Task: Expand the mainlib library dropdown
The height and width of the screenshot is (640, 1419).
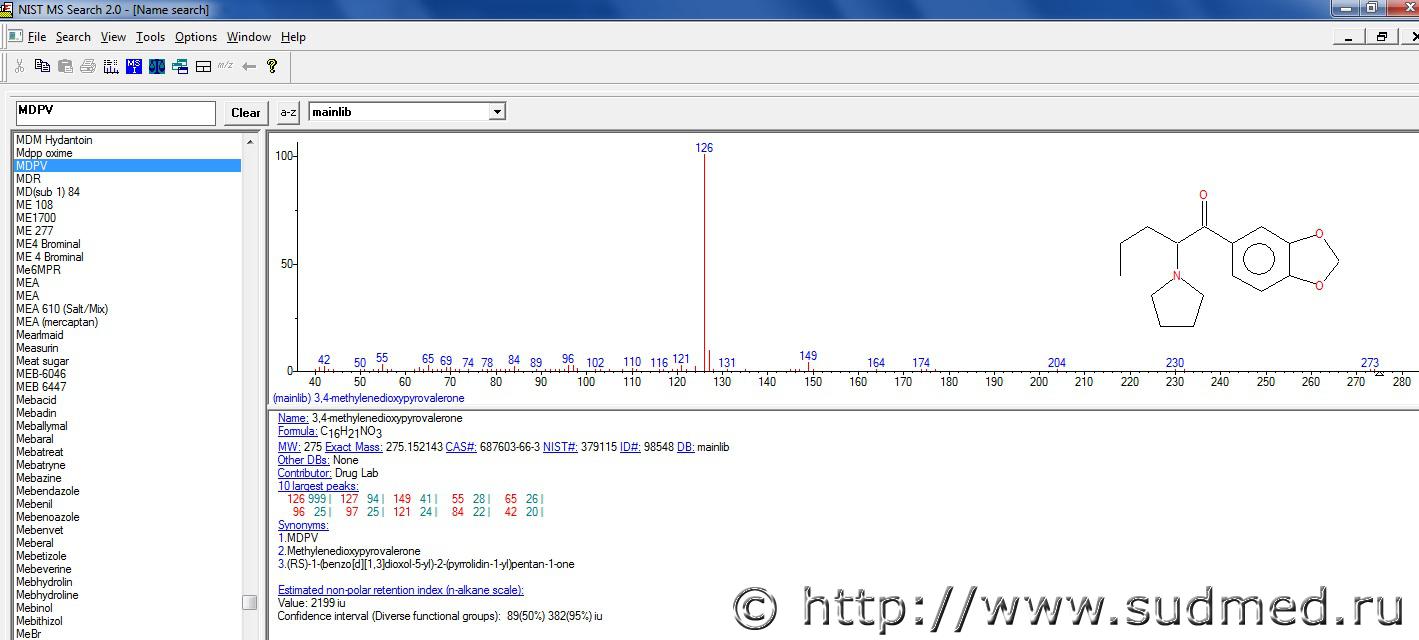Action: click(496, 112)
